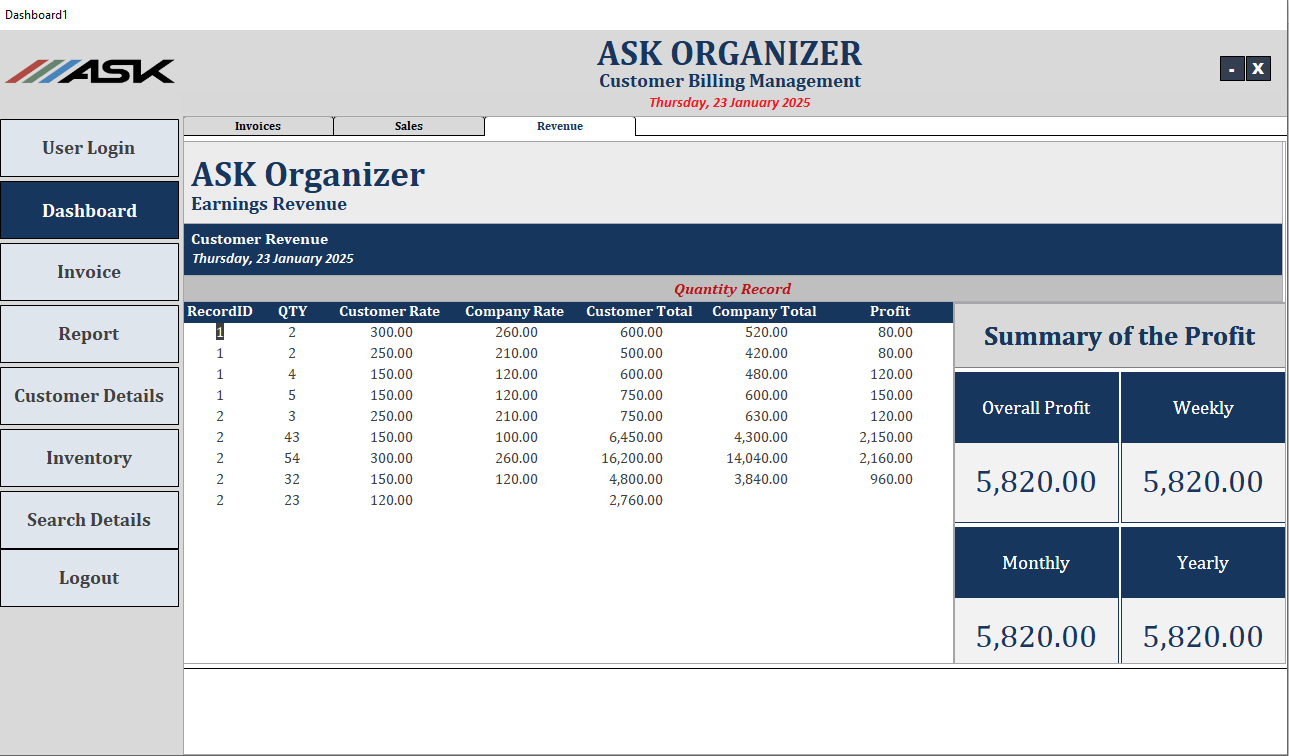Open the Report section
This screenshot has width=1289, height=756.
click(x=89, y=334)
